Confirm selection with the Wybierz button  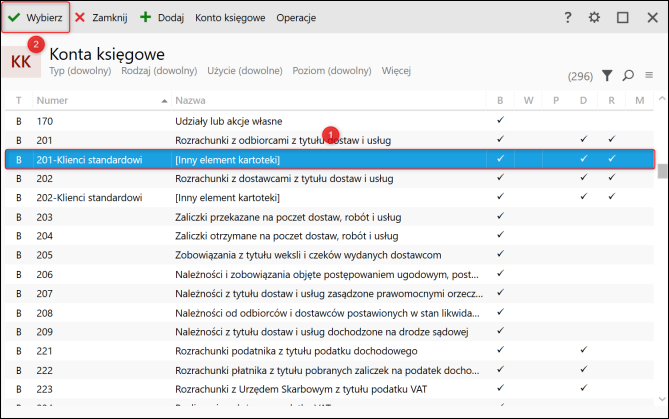tap(36, 17)
